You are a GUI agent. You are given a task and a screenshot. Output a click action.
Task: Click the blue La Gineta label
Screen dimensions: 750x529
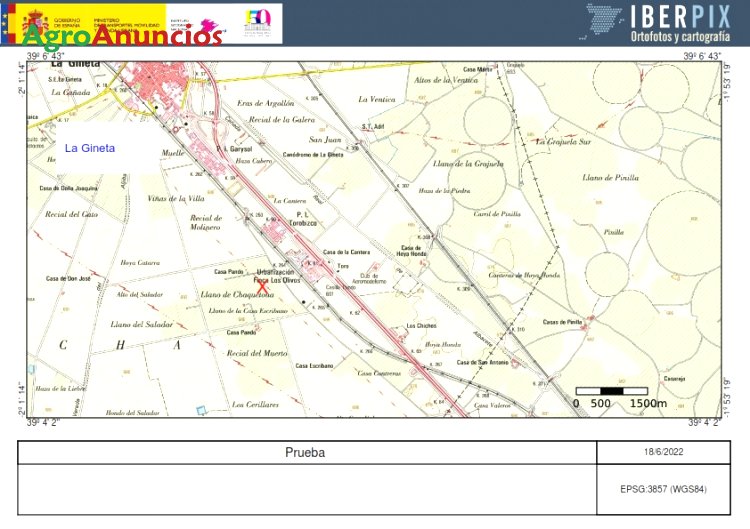click(90, 148)
